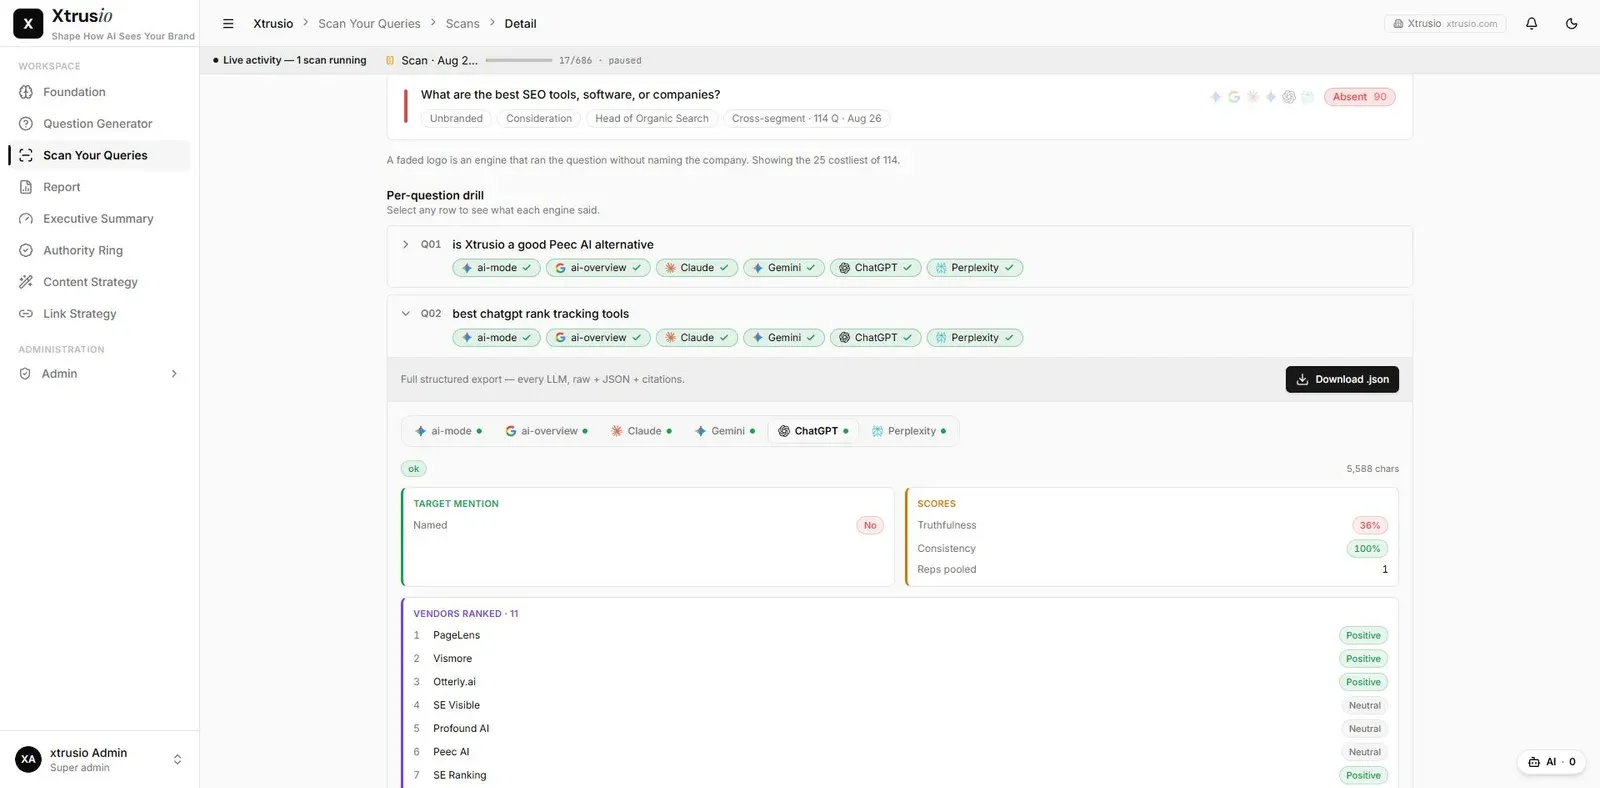The image size is (1600, 788).
Task: Click the Consideration tag
Action: 539,118
